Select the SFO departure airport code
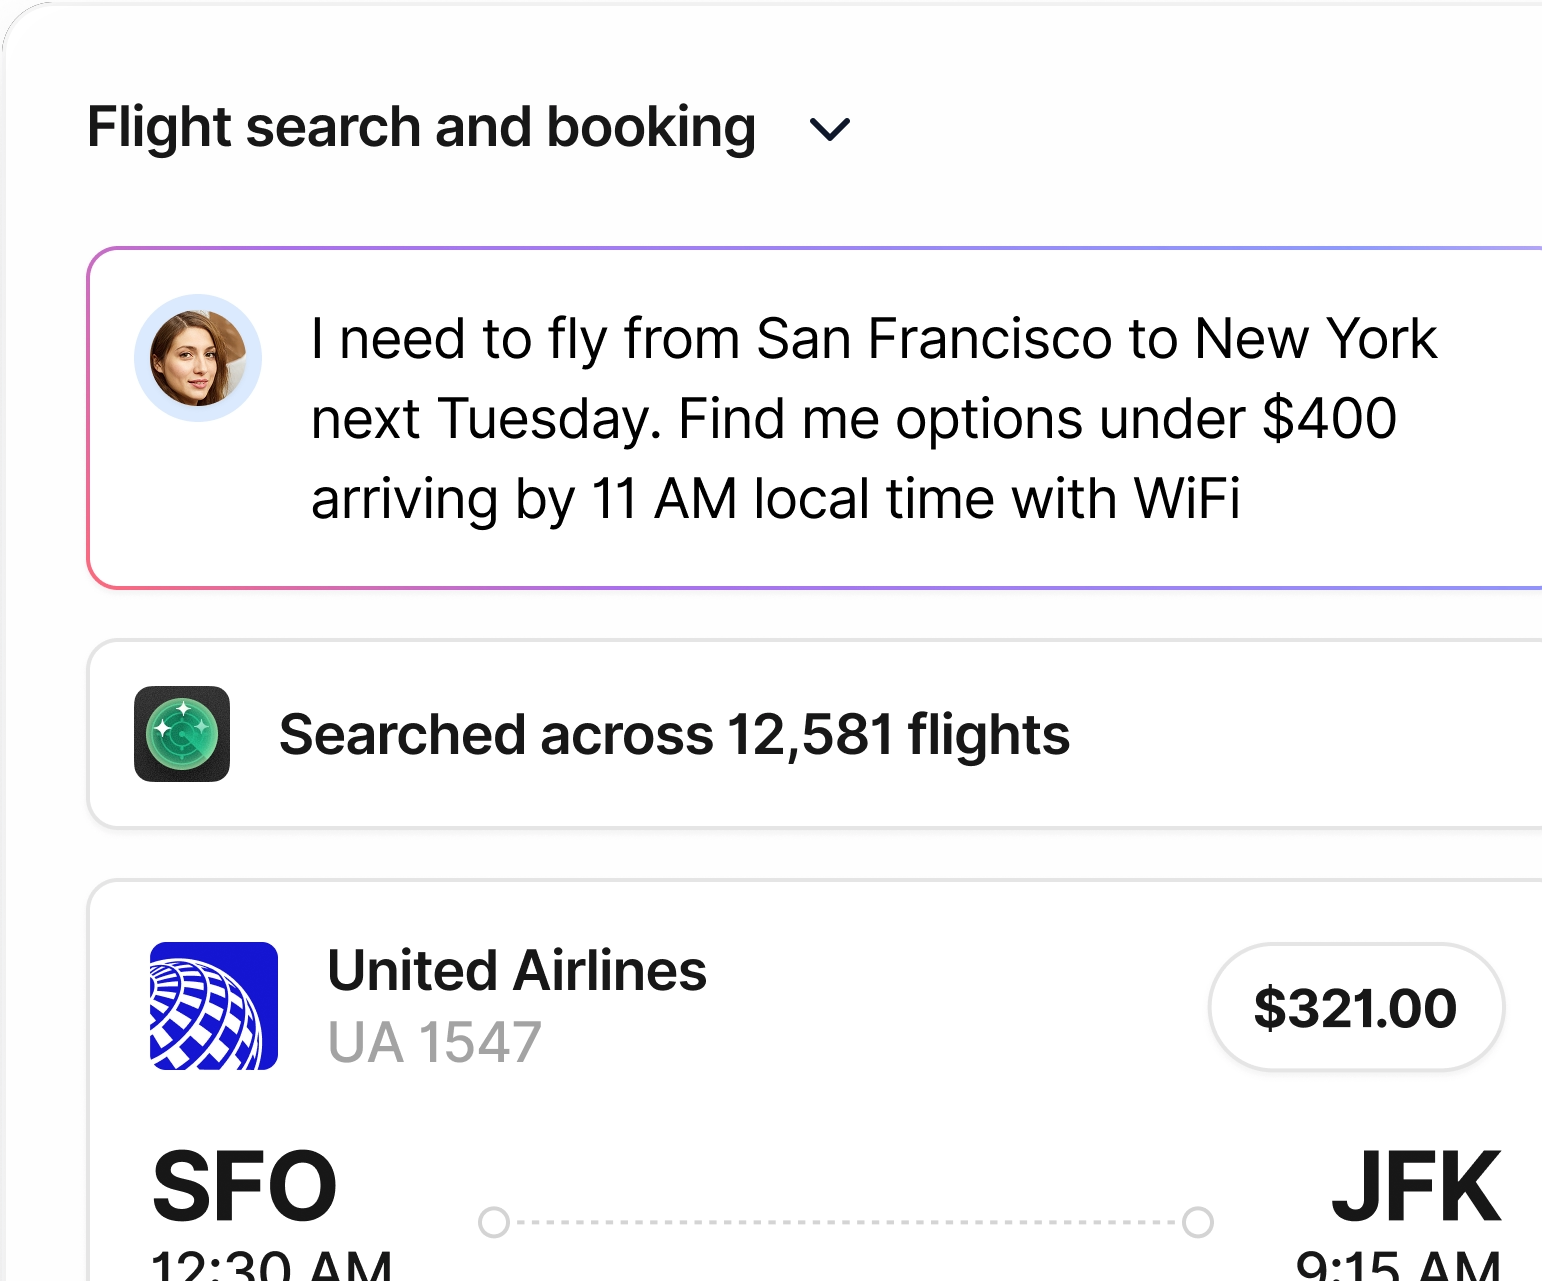1542x1281 pixels. [244, 1187]
